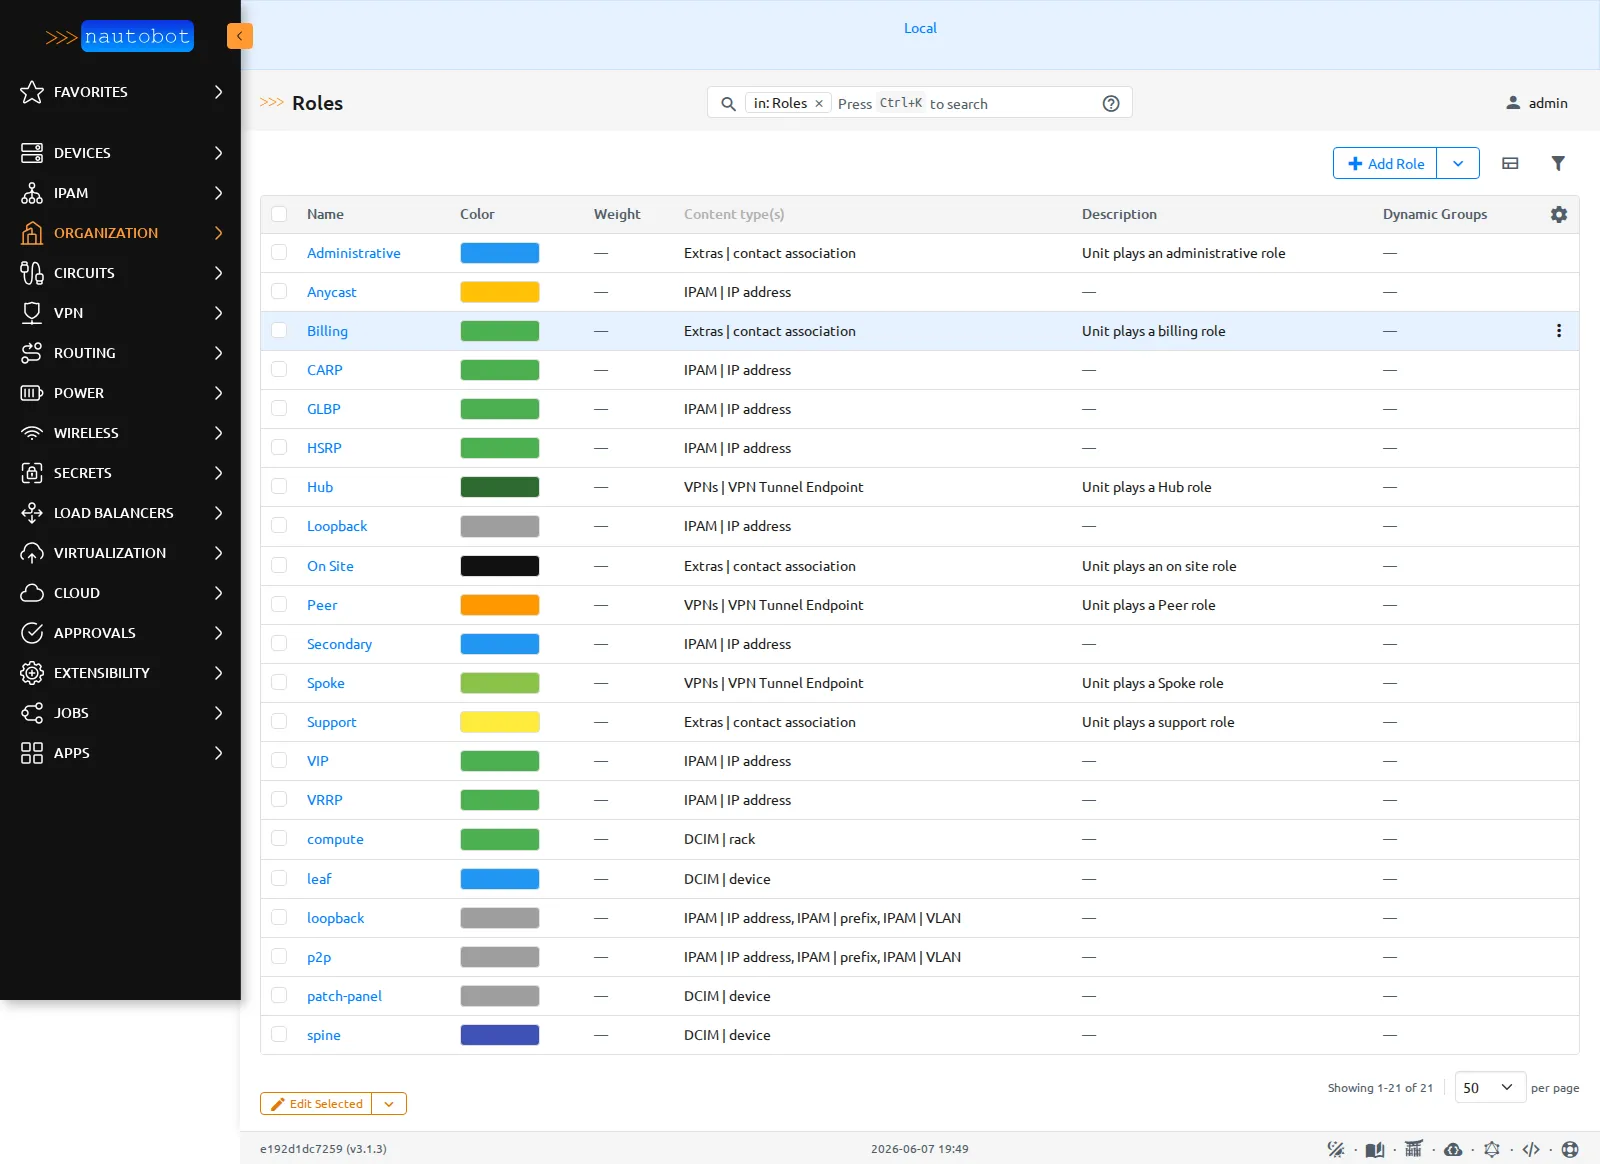Click the Add Role button
The width and height of the screenshot is (1600, 1164).
click(1385, 163)
